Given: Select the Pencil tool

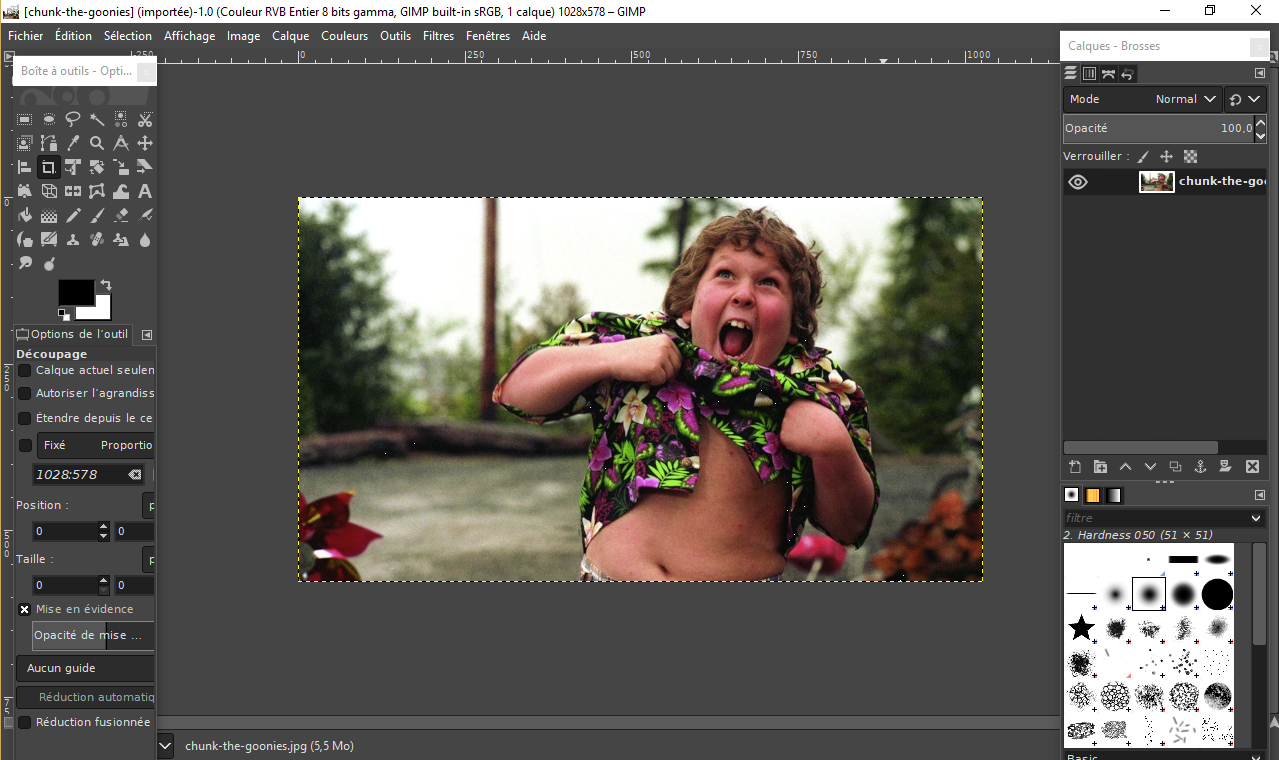Looking at the screenshot, I should [x=73, y=215].
